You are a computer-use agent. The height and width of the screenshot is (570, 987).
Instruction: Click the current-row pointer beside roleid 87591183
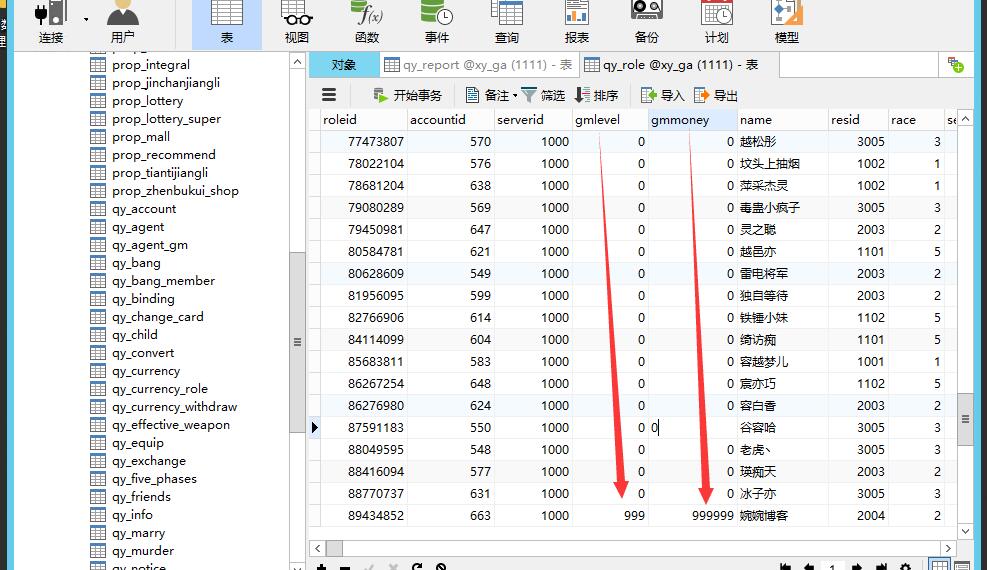[314, 428]
